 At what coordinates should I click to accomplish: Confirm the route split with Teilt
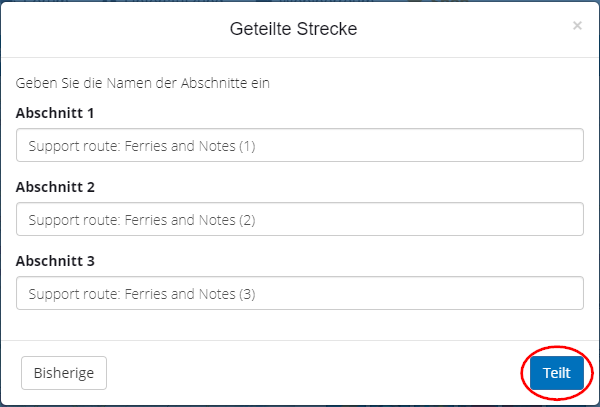click(x=556, y=373)
